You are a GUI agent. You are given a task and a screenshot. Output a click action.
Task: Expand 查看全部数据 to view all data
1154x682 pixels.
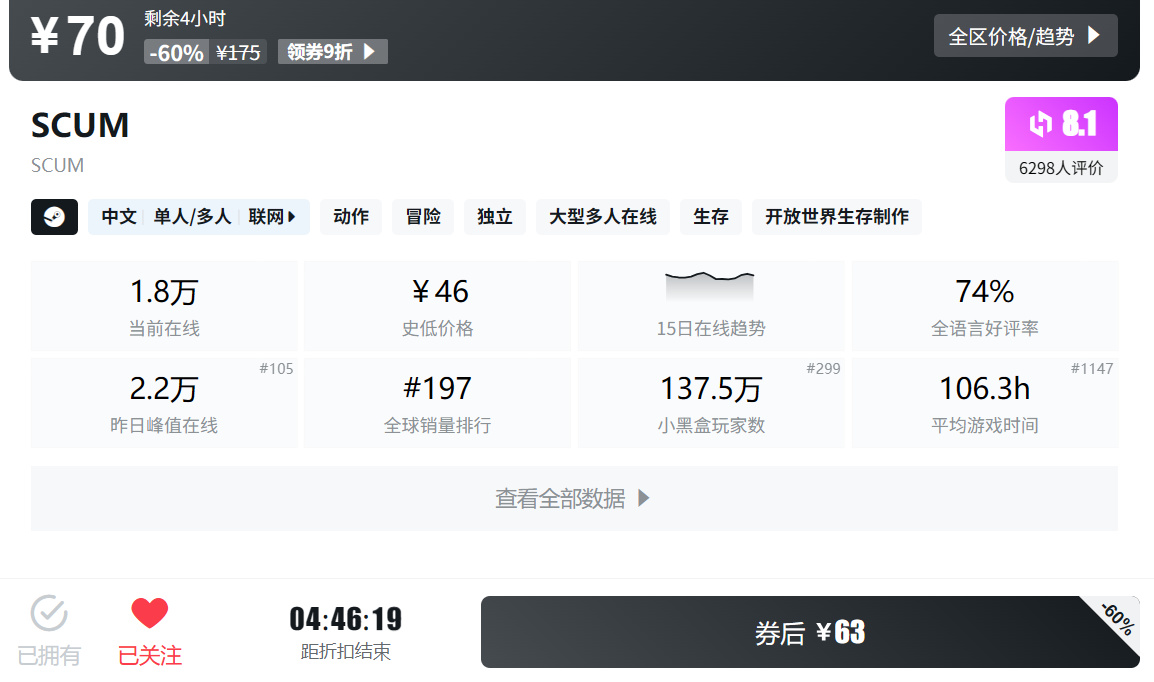(574, 498)
